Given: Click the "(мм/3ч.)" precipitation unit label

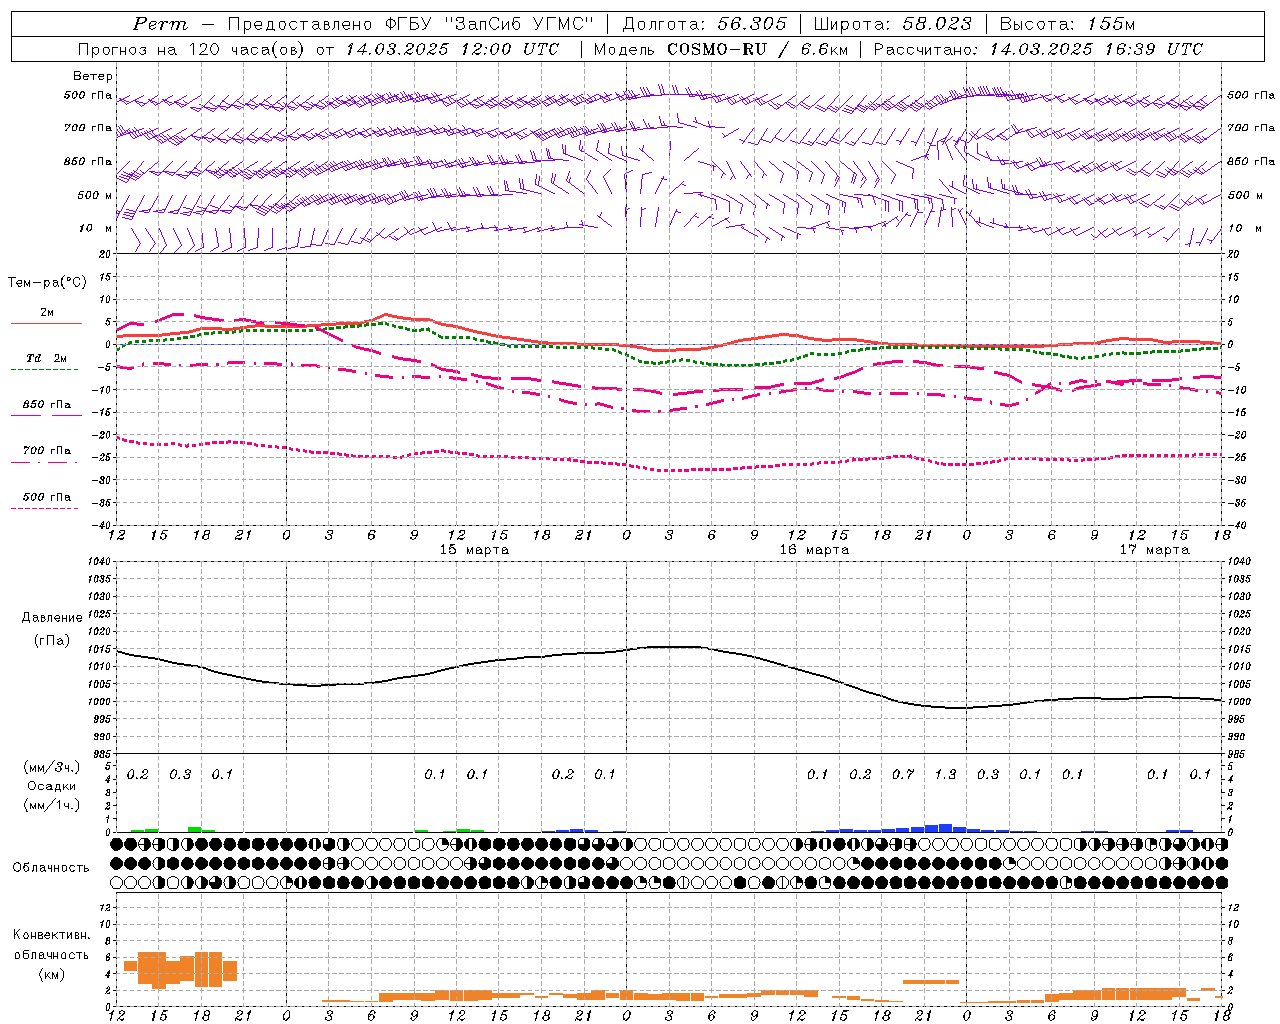Looking at the screenshot, I should pos(52,767).
